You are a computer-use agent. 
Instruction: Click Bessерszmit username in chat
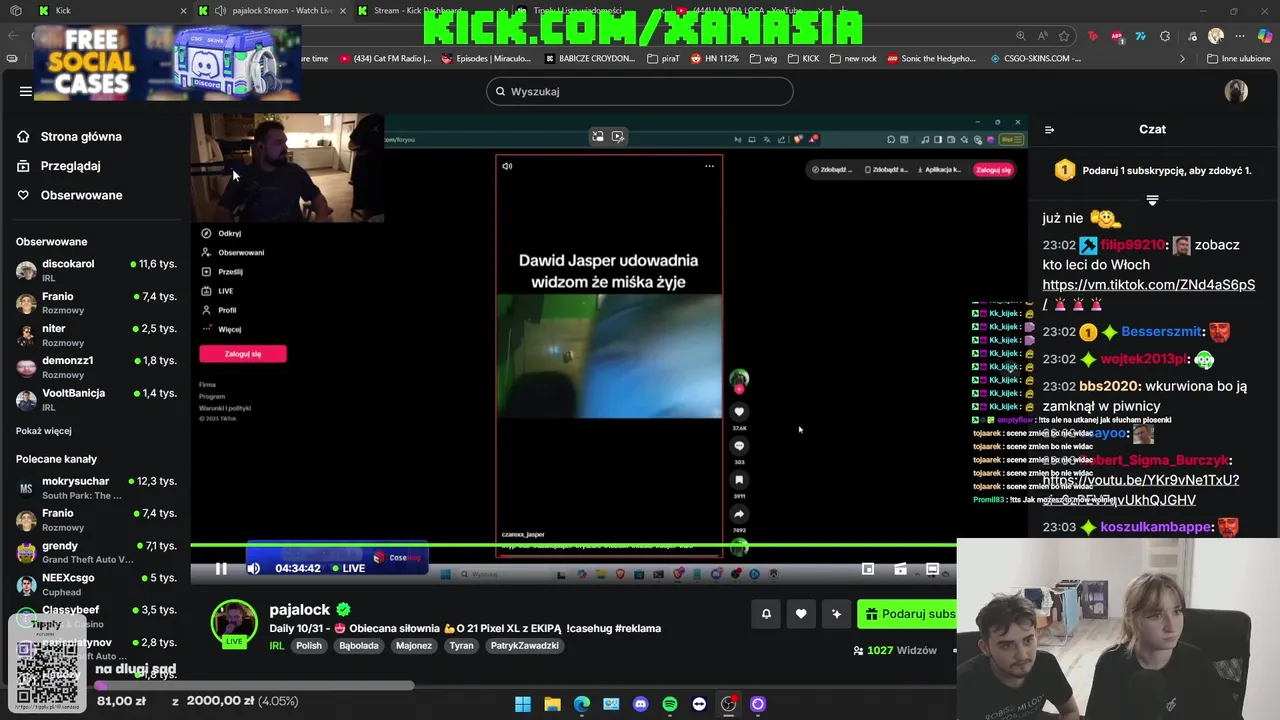pyautogui.click(x=1161, y=332)
